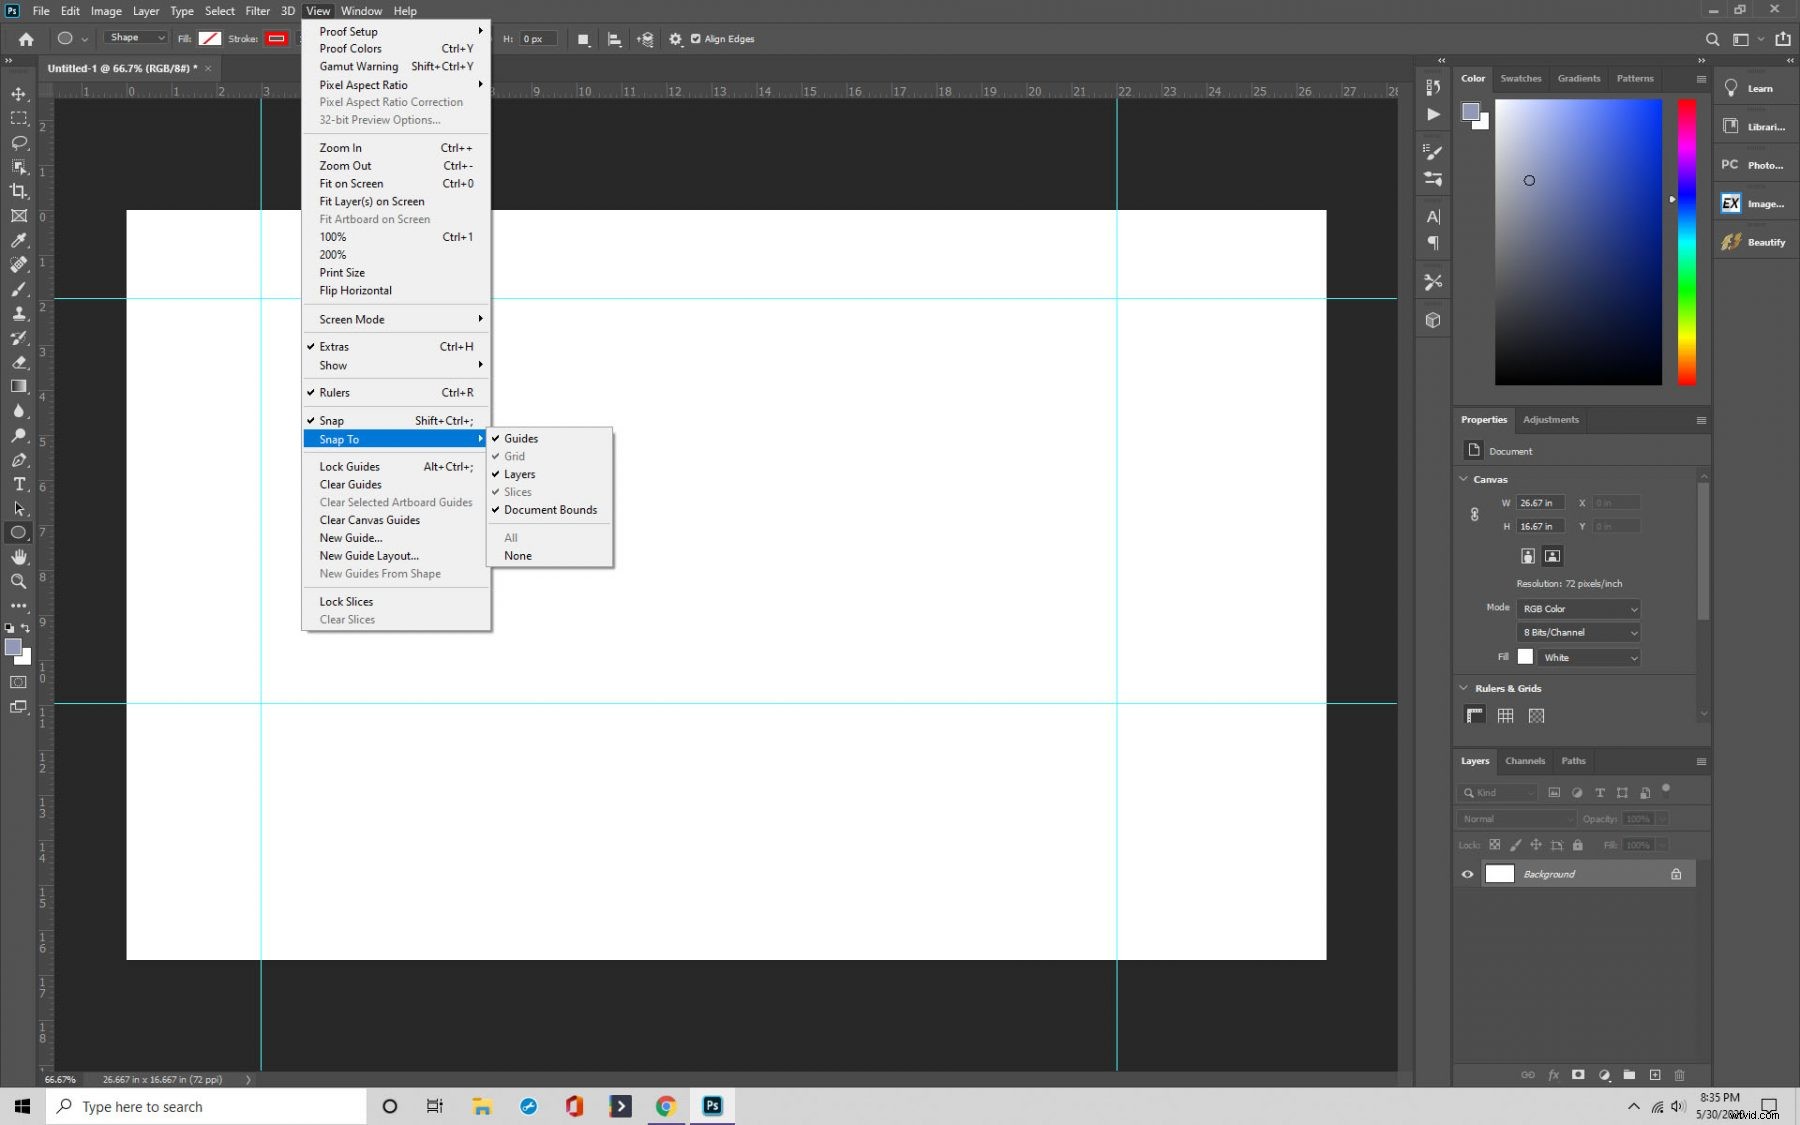Open the Beautify extension panel
This screenshot has height=1125, width=1800.
click(1754, 241)
